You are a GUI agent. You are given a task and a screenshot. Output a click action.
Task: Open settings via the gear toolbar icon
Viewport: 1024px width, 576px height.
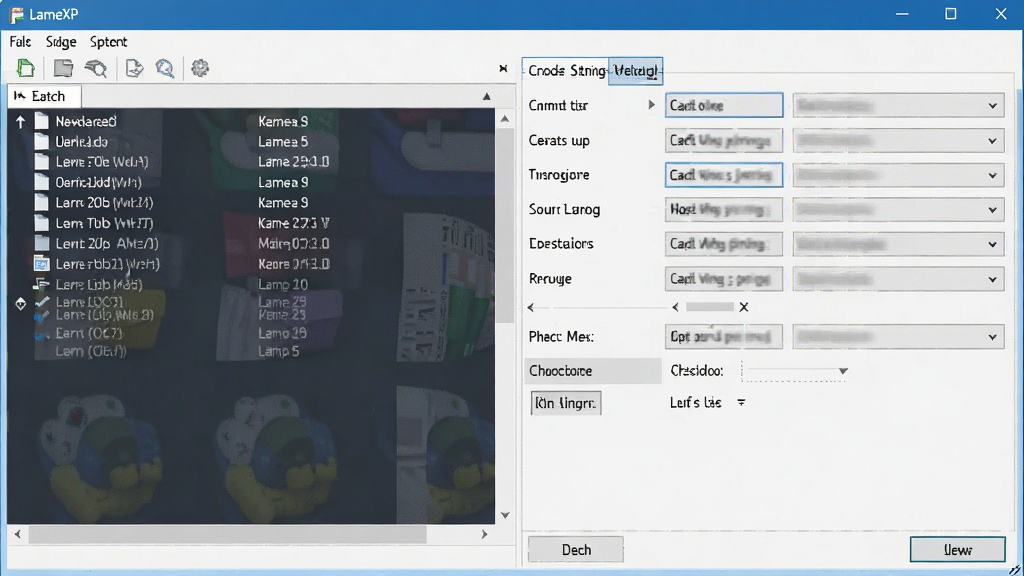(200, 68)
